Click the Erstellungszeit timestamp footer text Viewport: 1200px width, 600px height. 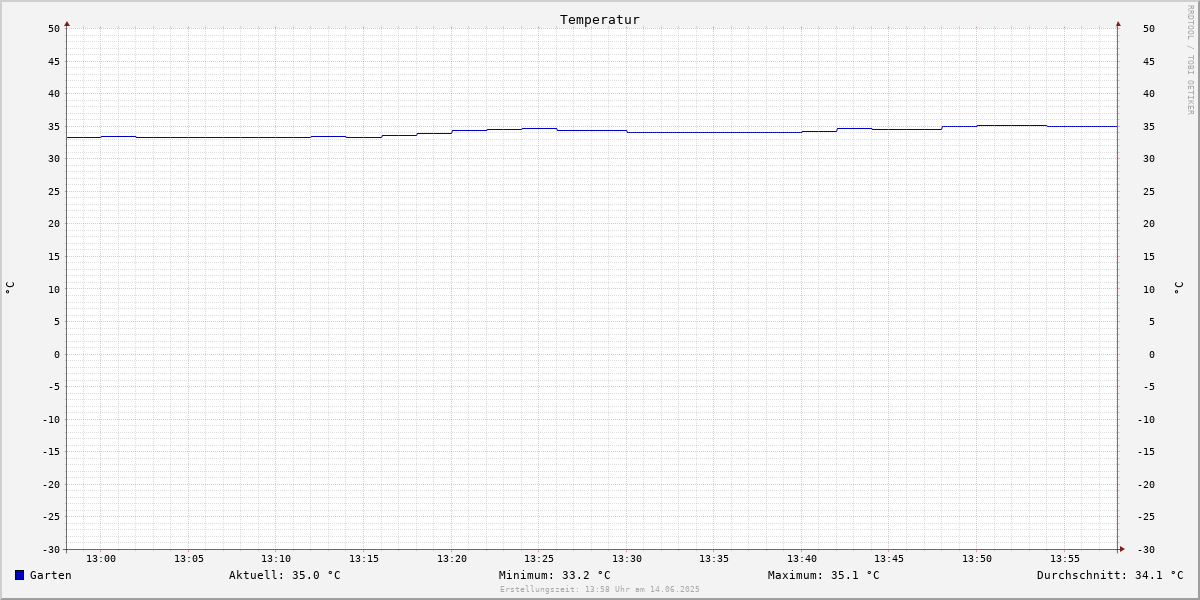[600, 589]
